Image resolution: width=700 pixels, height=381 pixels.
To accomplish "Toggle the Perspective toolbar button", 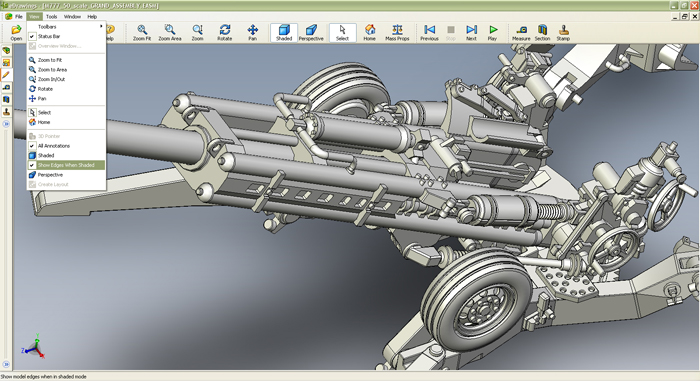I will pyautogui.click(x=311, y=33).
